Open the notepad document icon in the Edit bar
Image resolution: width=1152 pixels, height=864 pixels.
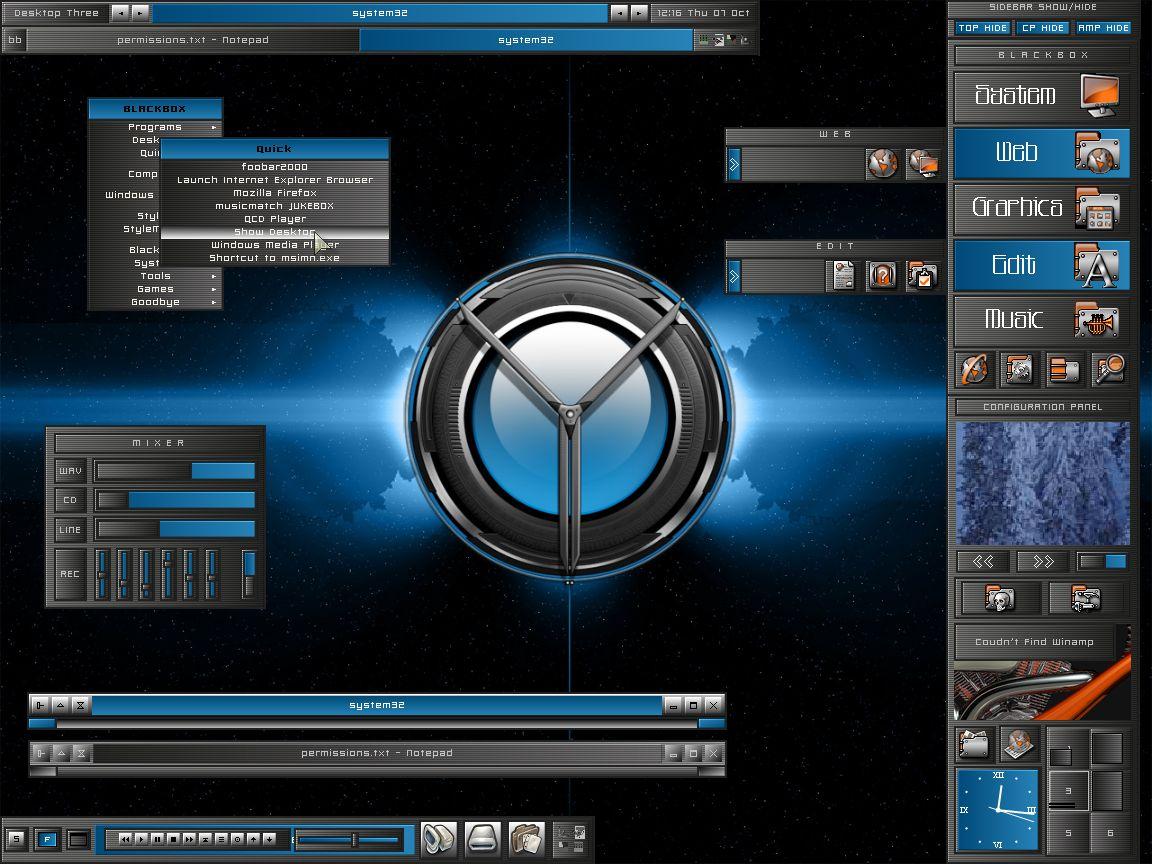(x=843, y=276)
